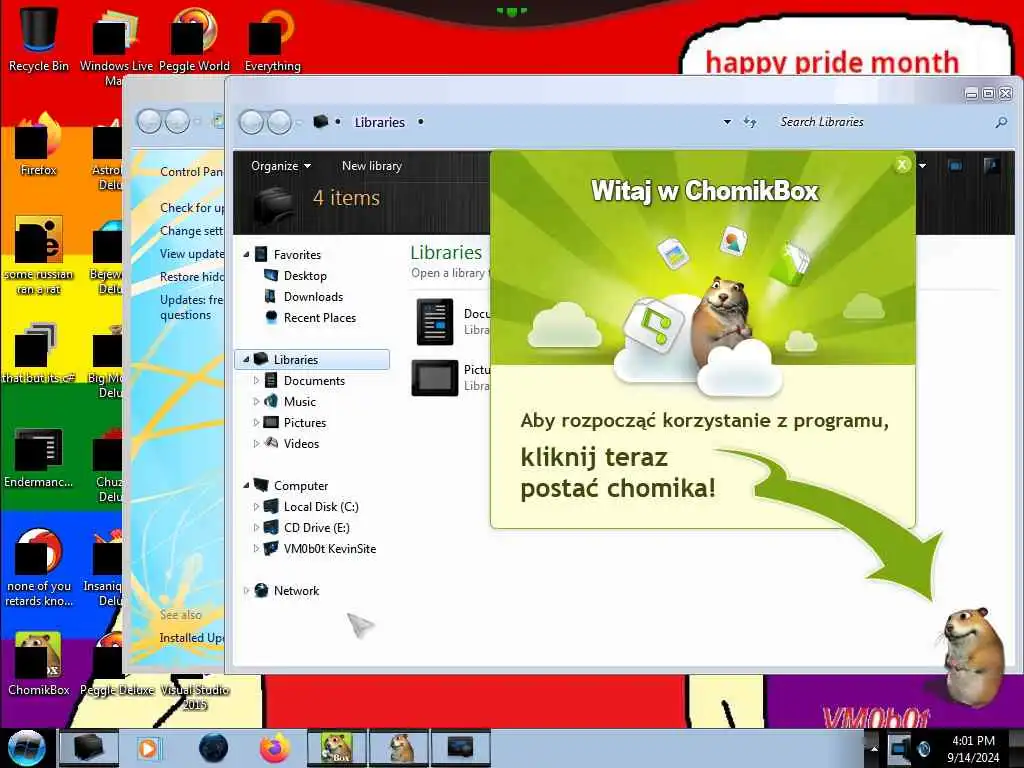Click Change settings link in back window
This screenshot has width=1024, height=768.
pyautogui.click(x=191, y=231)
